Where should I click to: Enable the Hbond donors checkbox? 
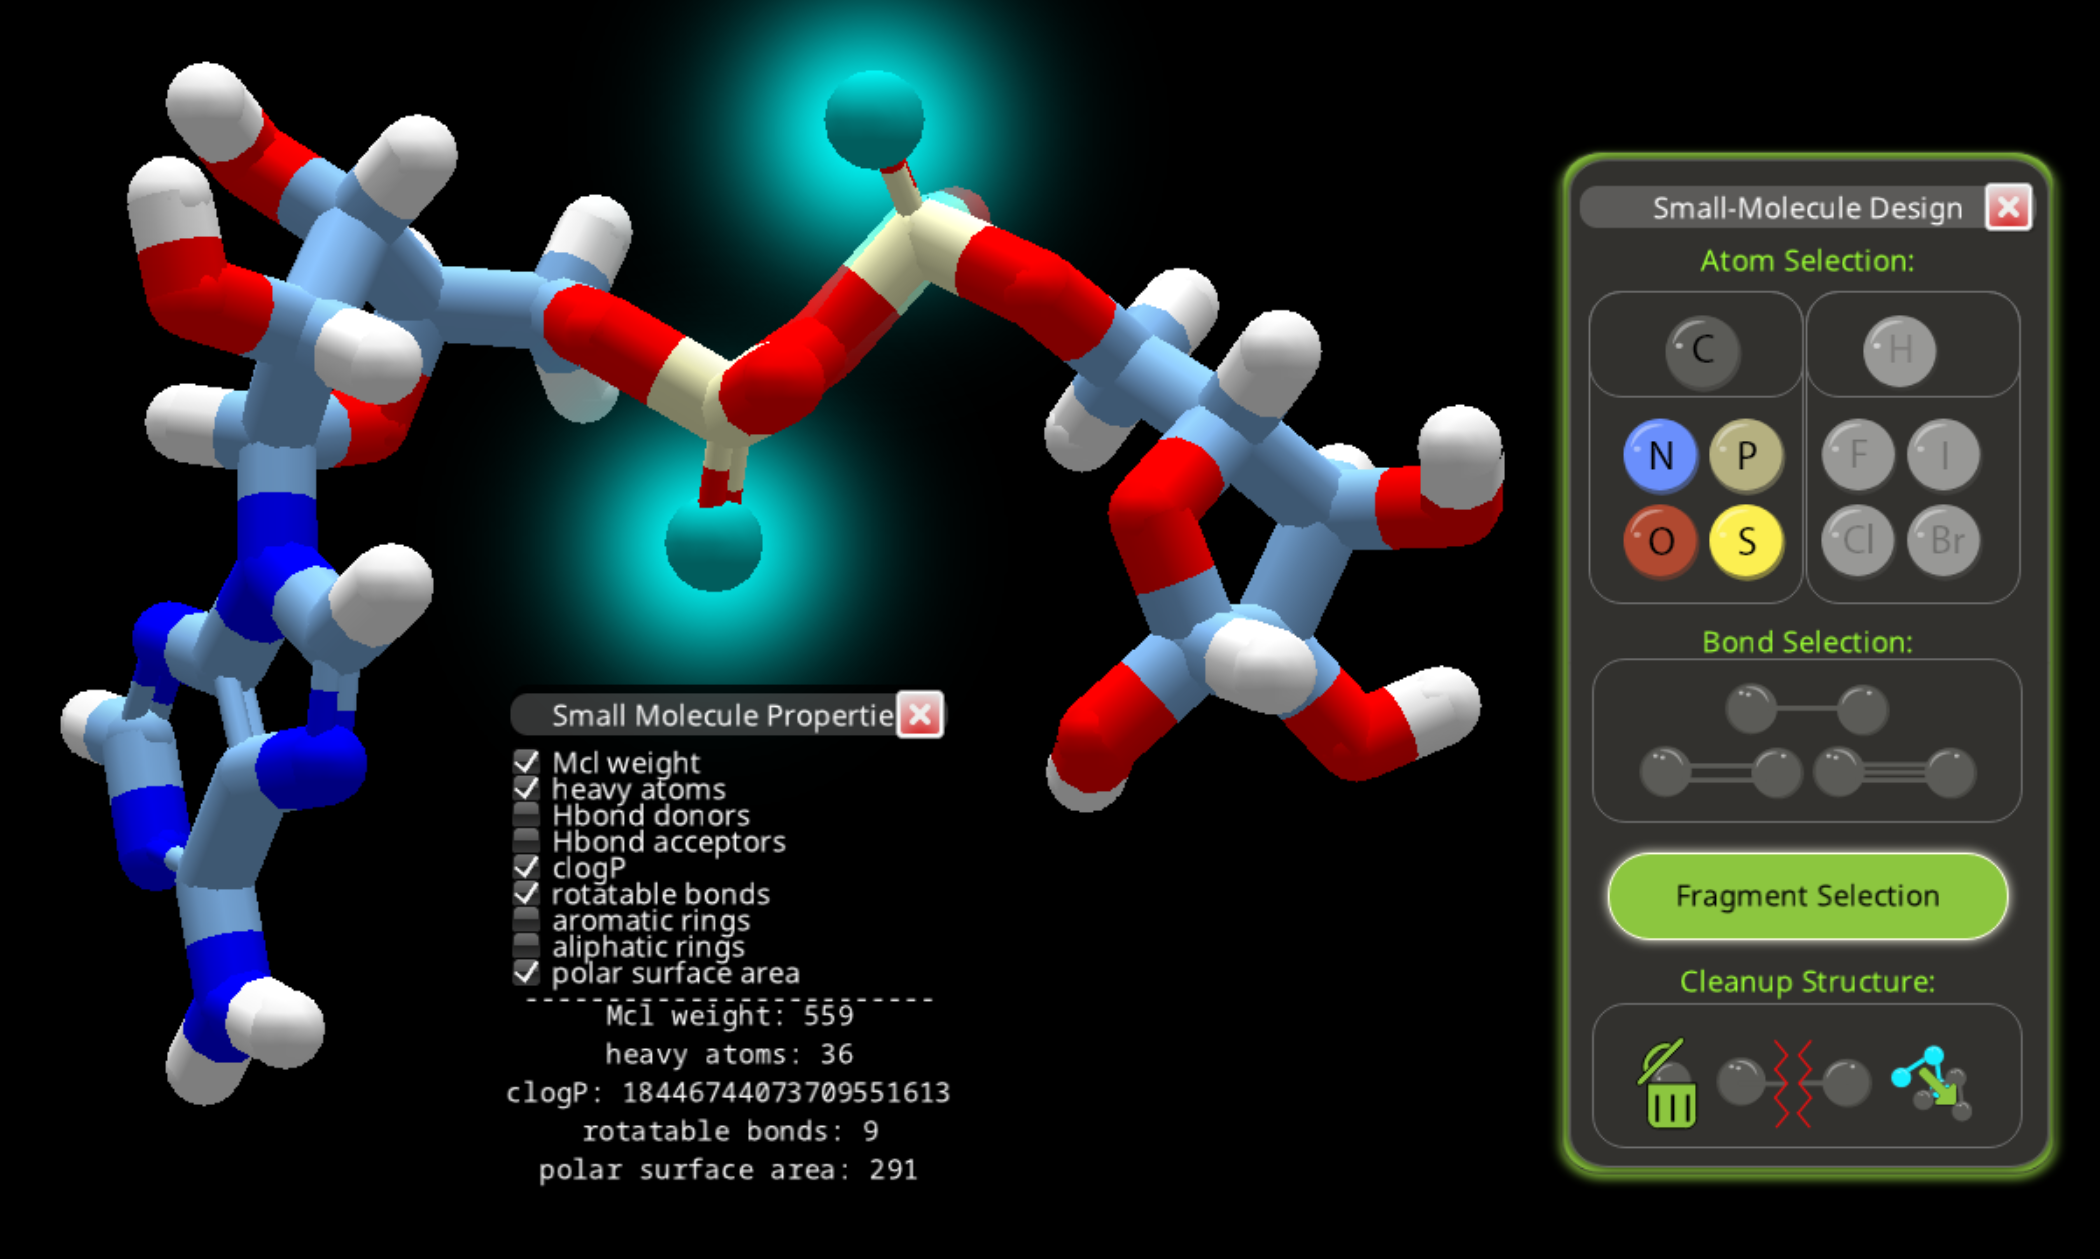[x=526, y=815]
